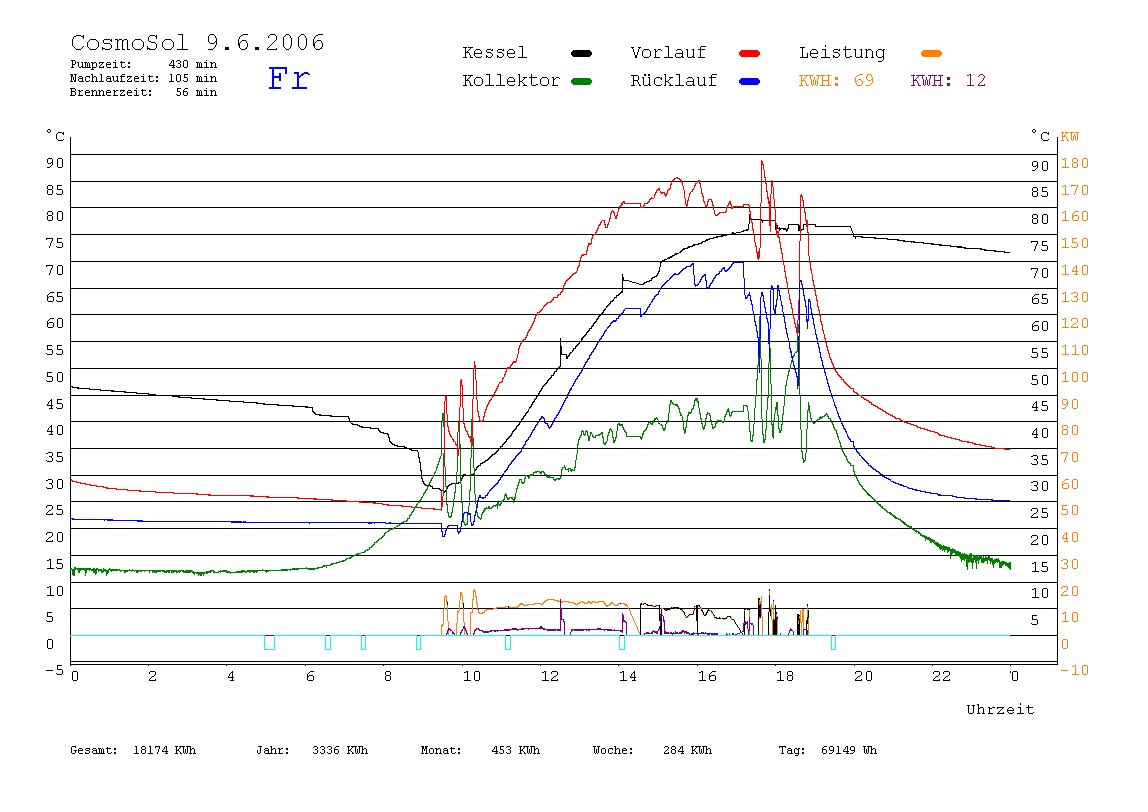Select the "Woche:" footer label

pos(613,750)
